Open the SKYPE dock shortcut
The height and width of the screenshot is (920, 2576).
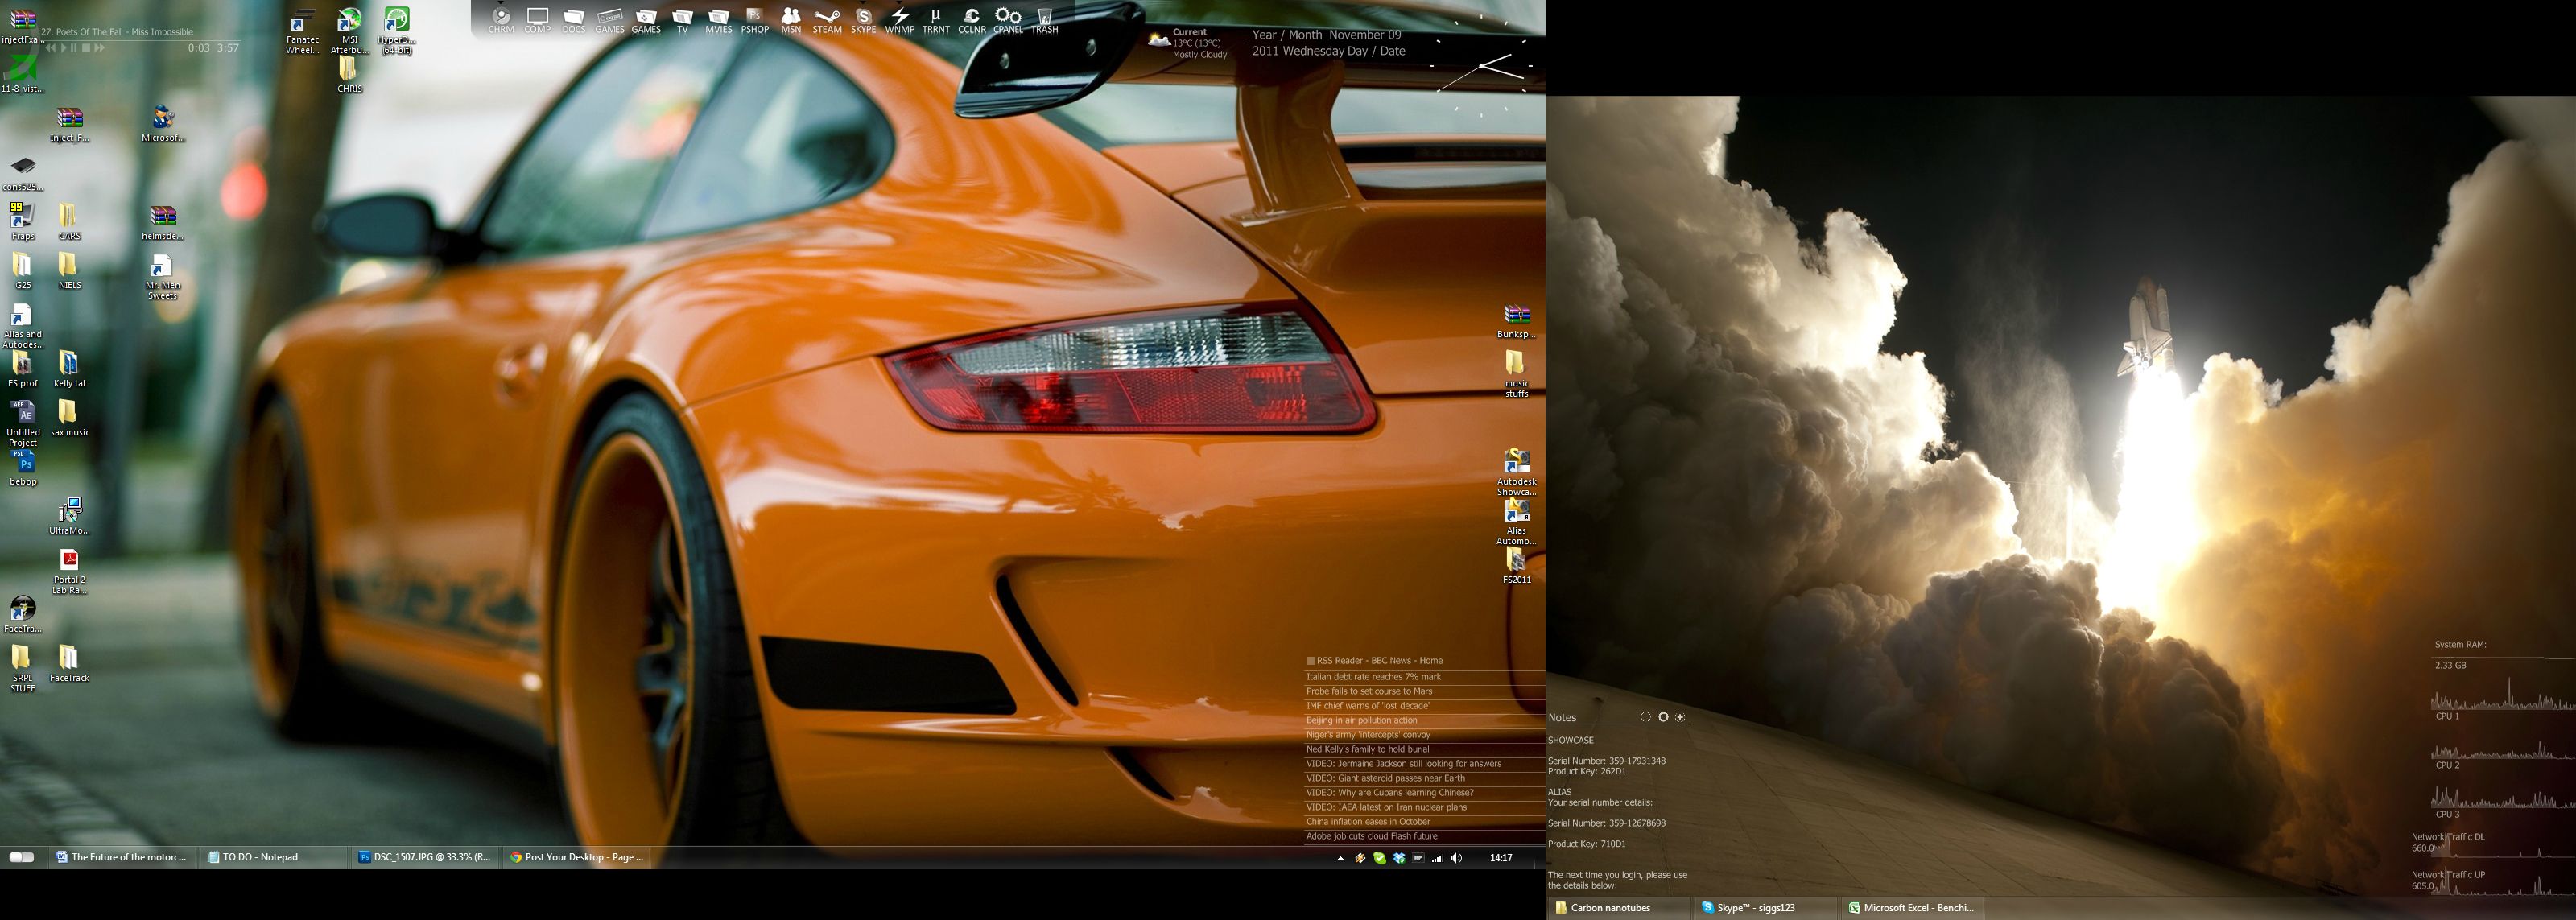click(863, 18)
